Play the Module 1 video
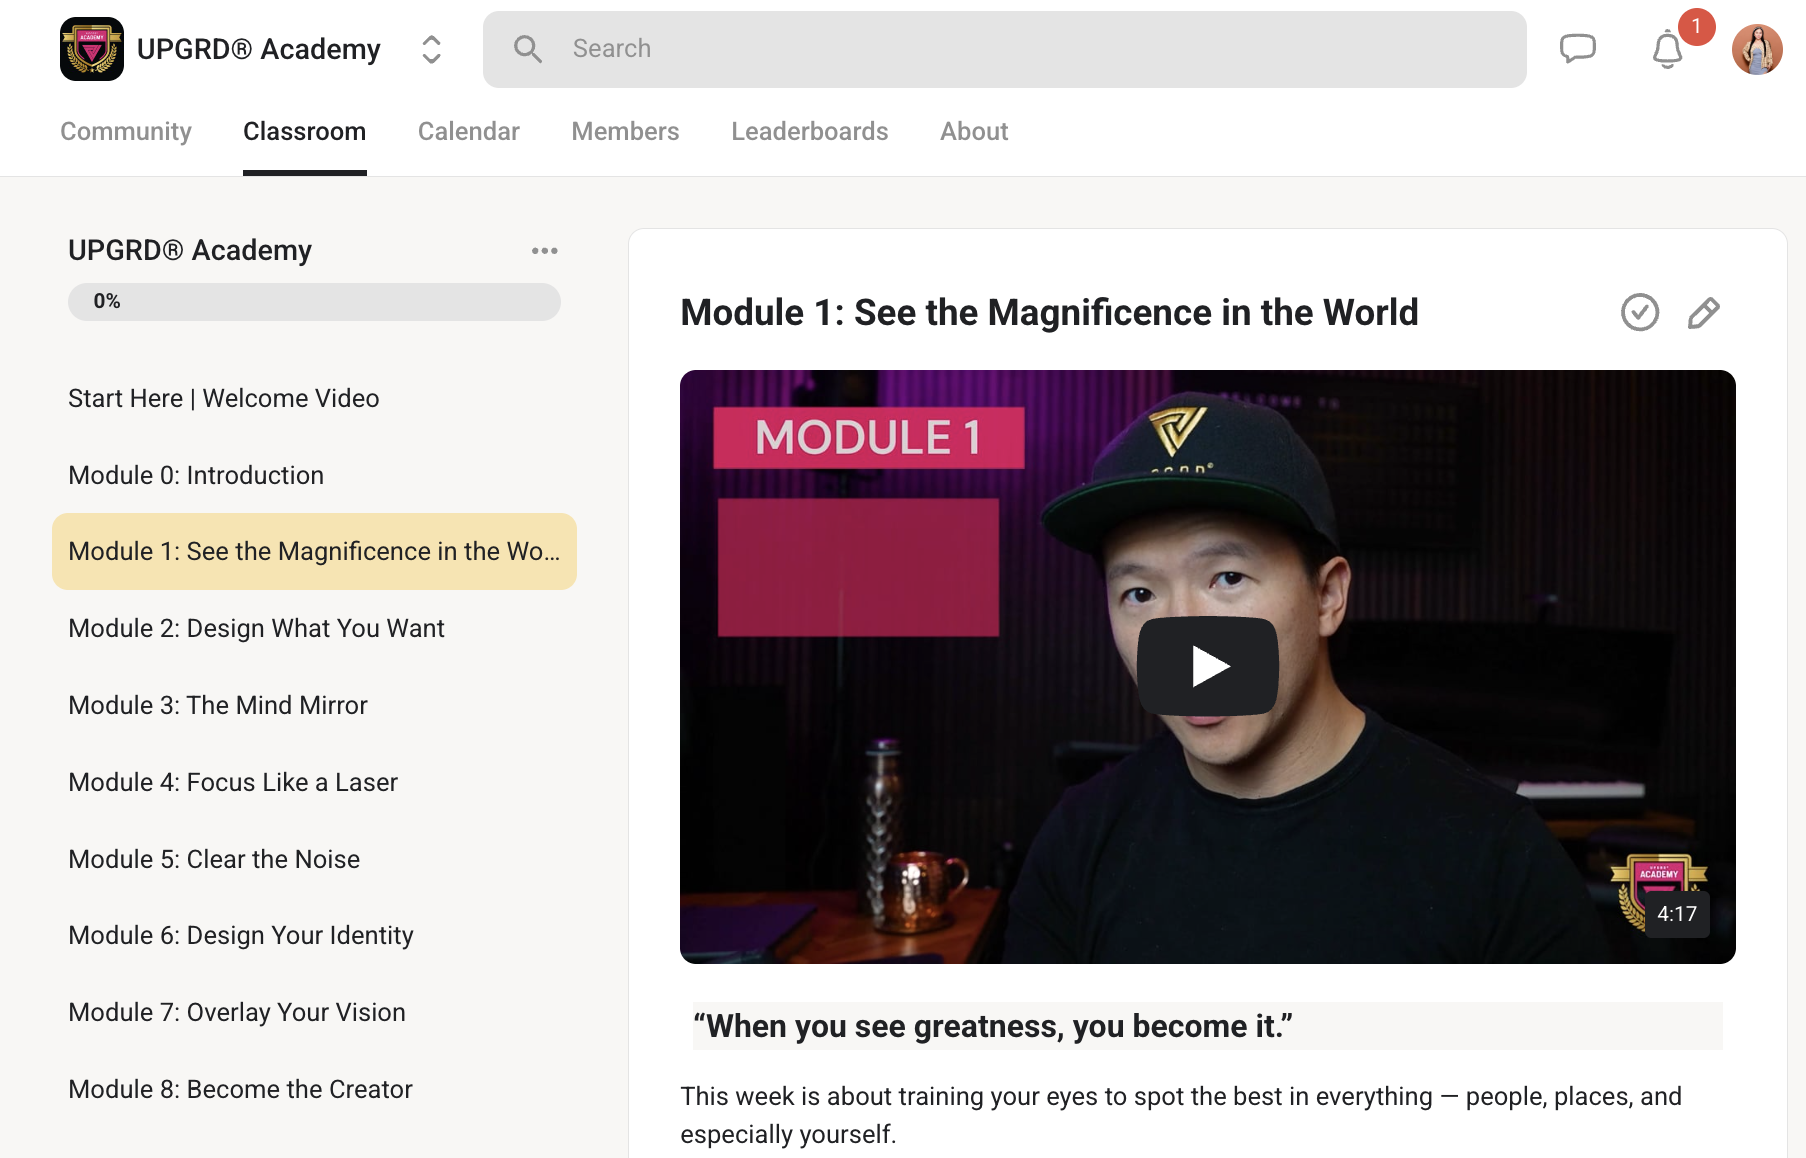1806x1158 pixels. [1207, 666]
